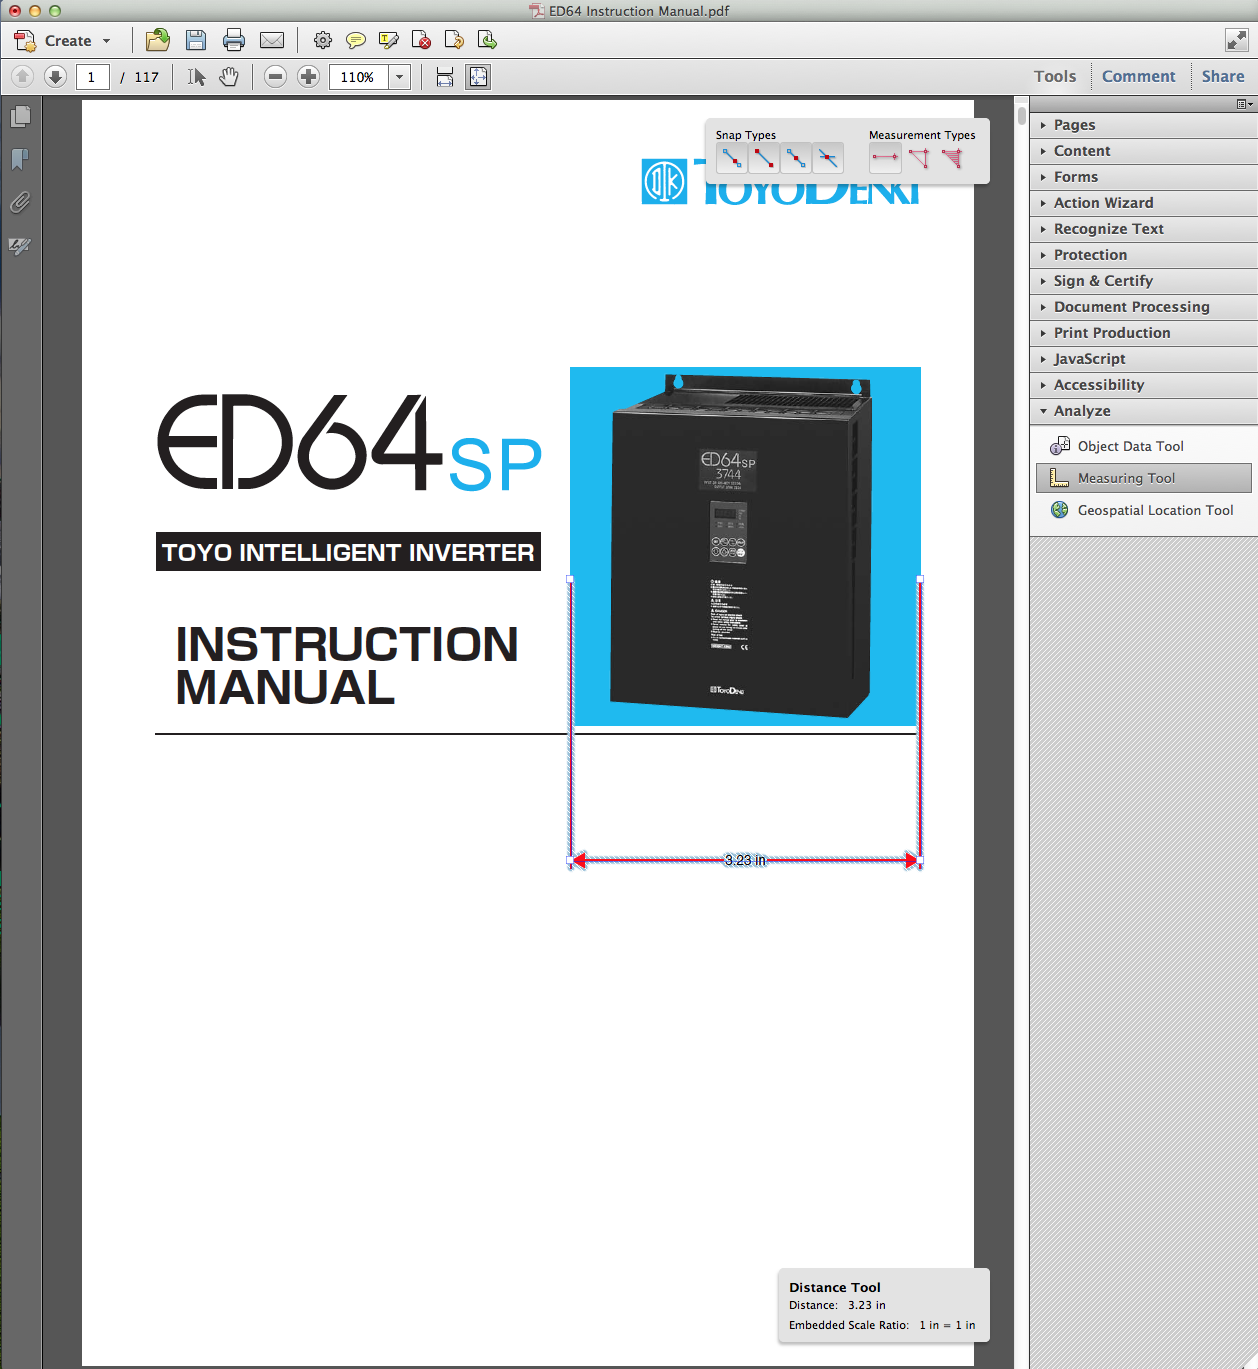1258x1369 pixels.
Task: Expand the Pages panel section
Action: [x=1143, y=125]
